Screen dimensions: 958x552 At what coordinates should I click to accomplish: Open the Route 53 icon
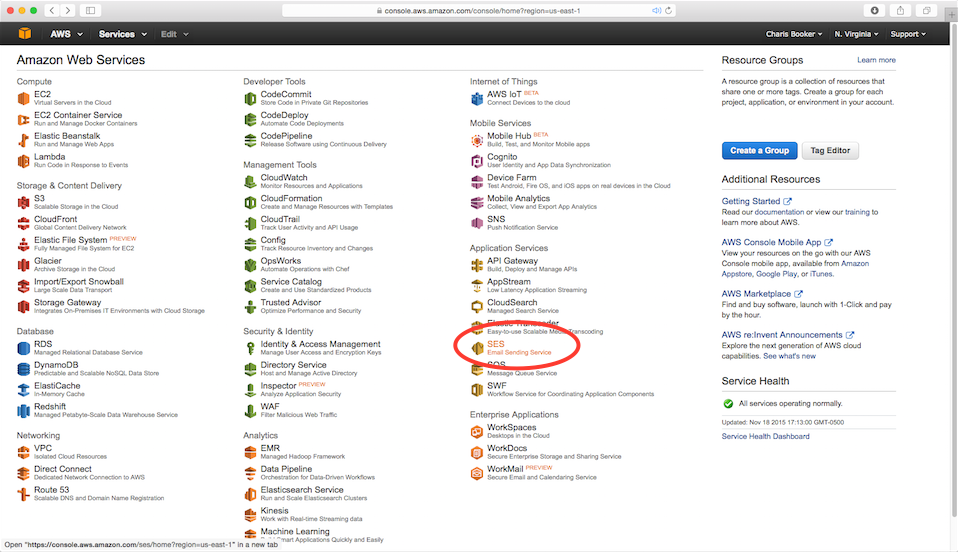(x=23, y=494)
